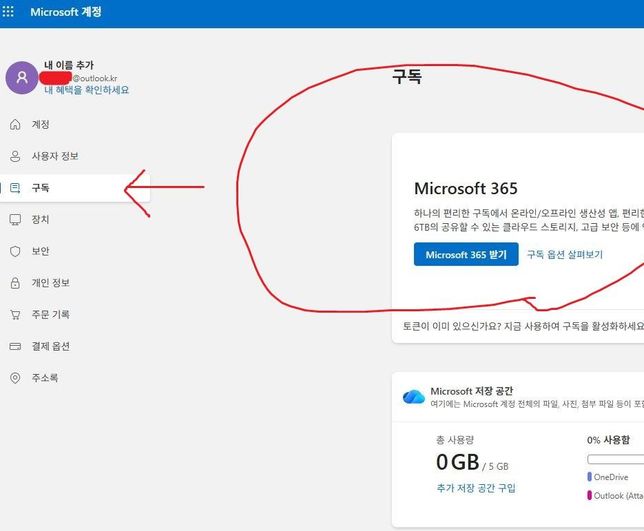Click the Microsoft 365 받기 button
Screen dimensions: 644x531
[466, 254]
